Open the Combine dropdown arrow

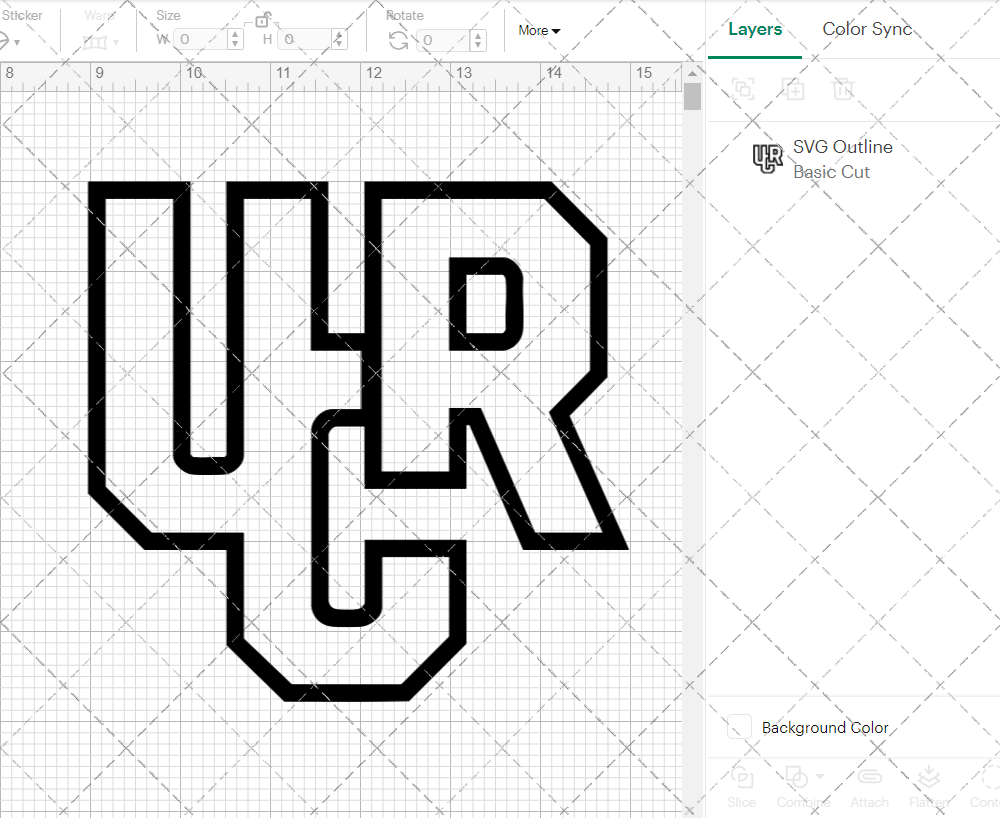point(819,777)
